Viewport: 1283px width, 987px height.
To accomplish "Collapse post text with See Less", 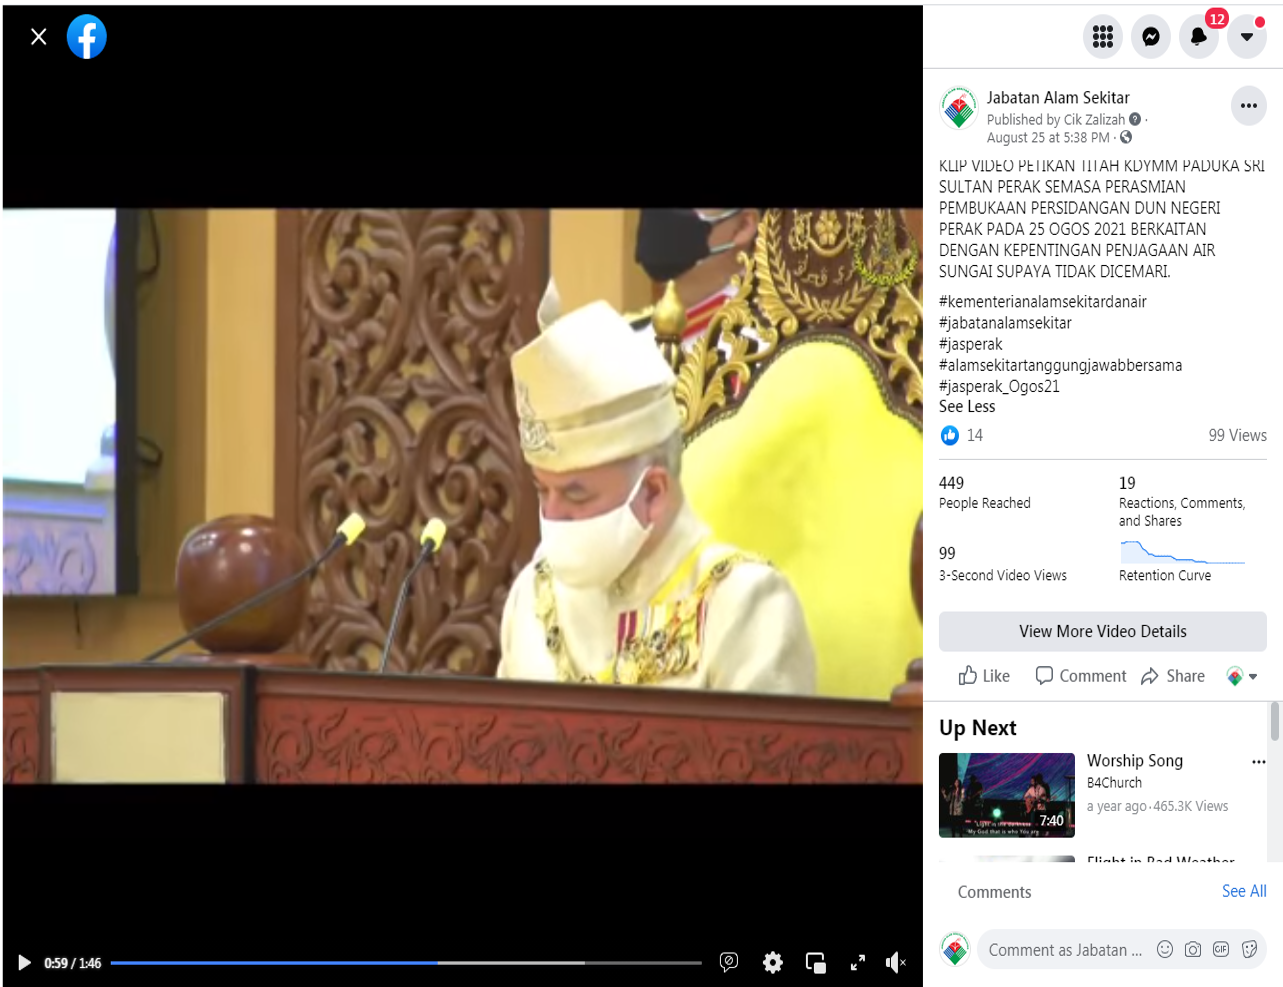I will click(x=967, y=407).
